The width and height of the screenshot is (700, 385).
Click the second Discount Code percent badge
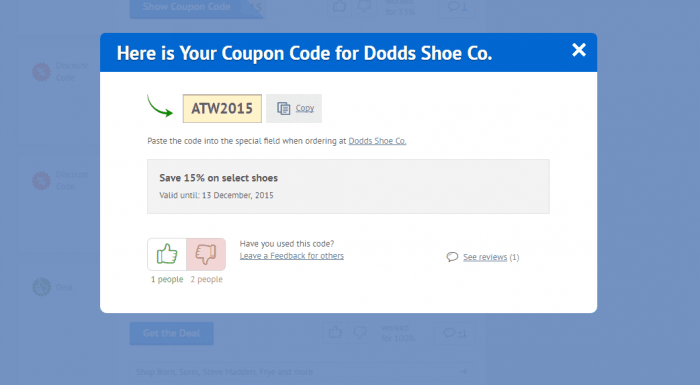(x=42, y=181)
